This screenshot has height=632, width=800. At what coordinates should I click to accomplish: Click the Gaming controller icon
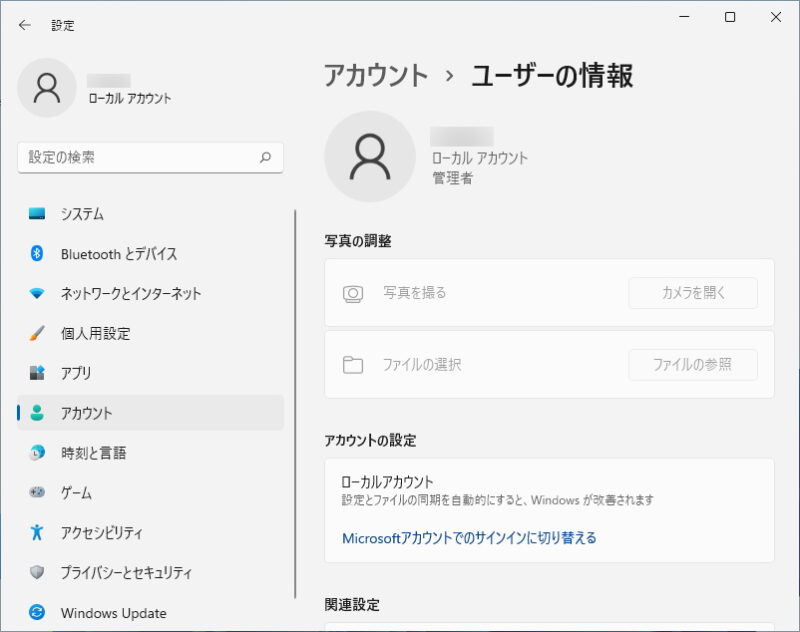point(37,493)
